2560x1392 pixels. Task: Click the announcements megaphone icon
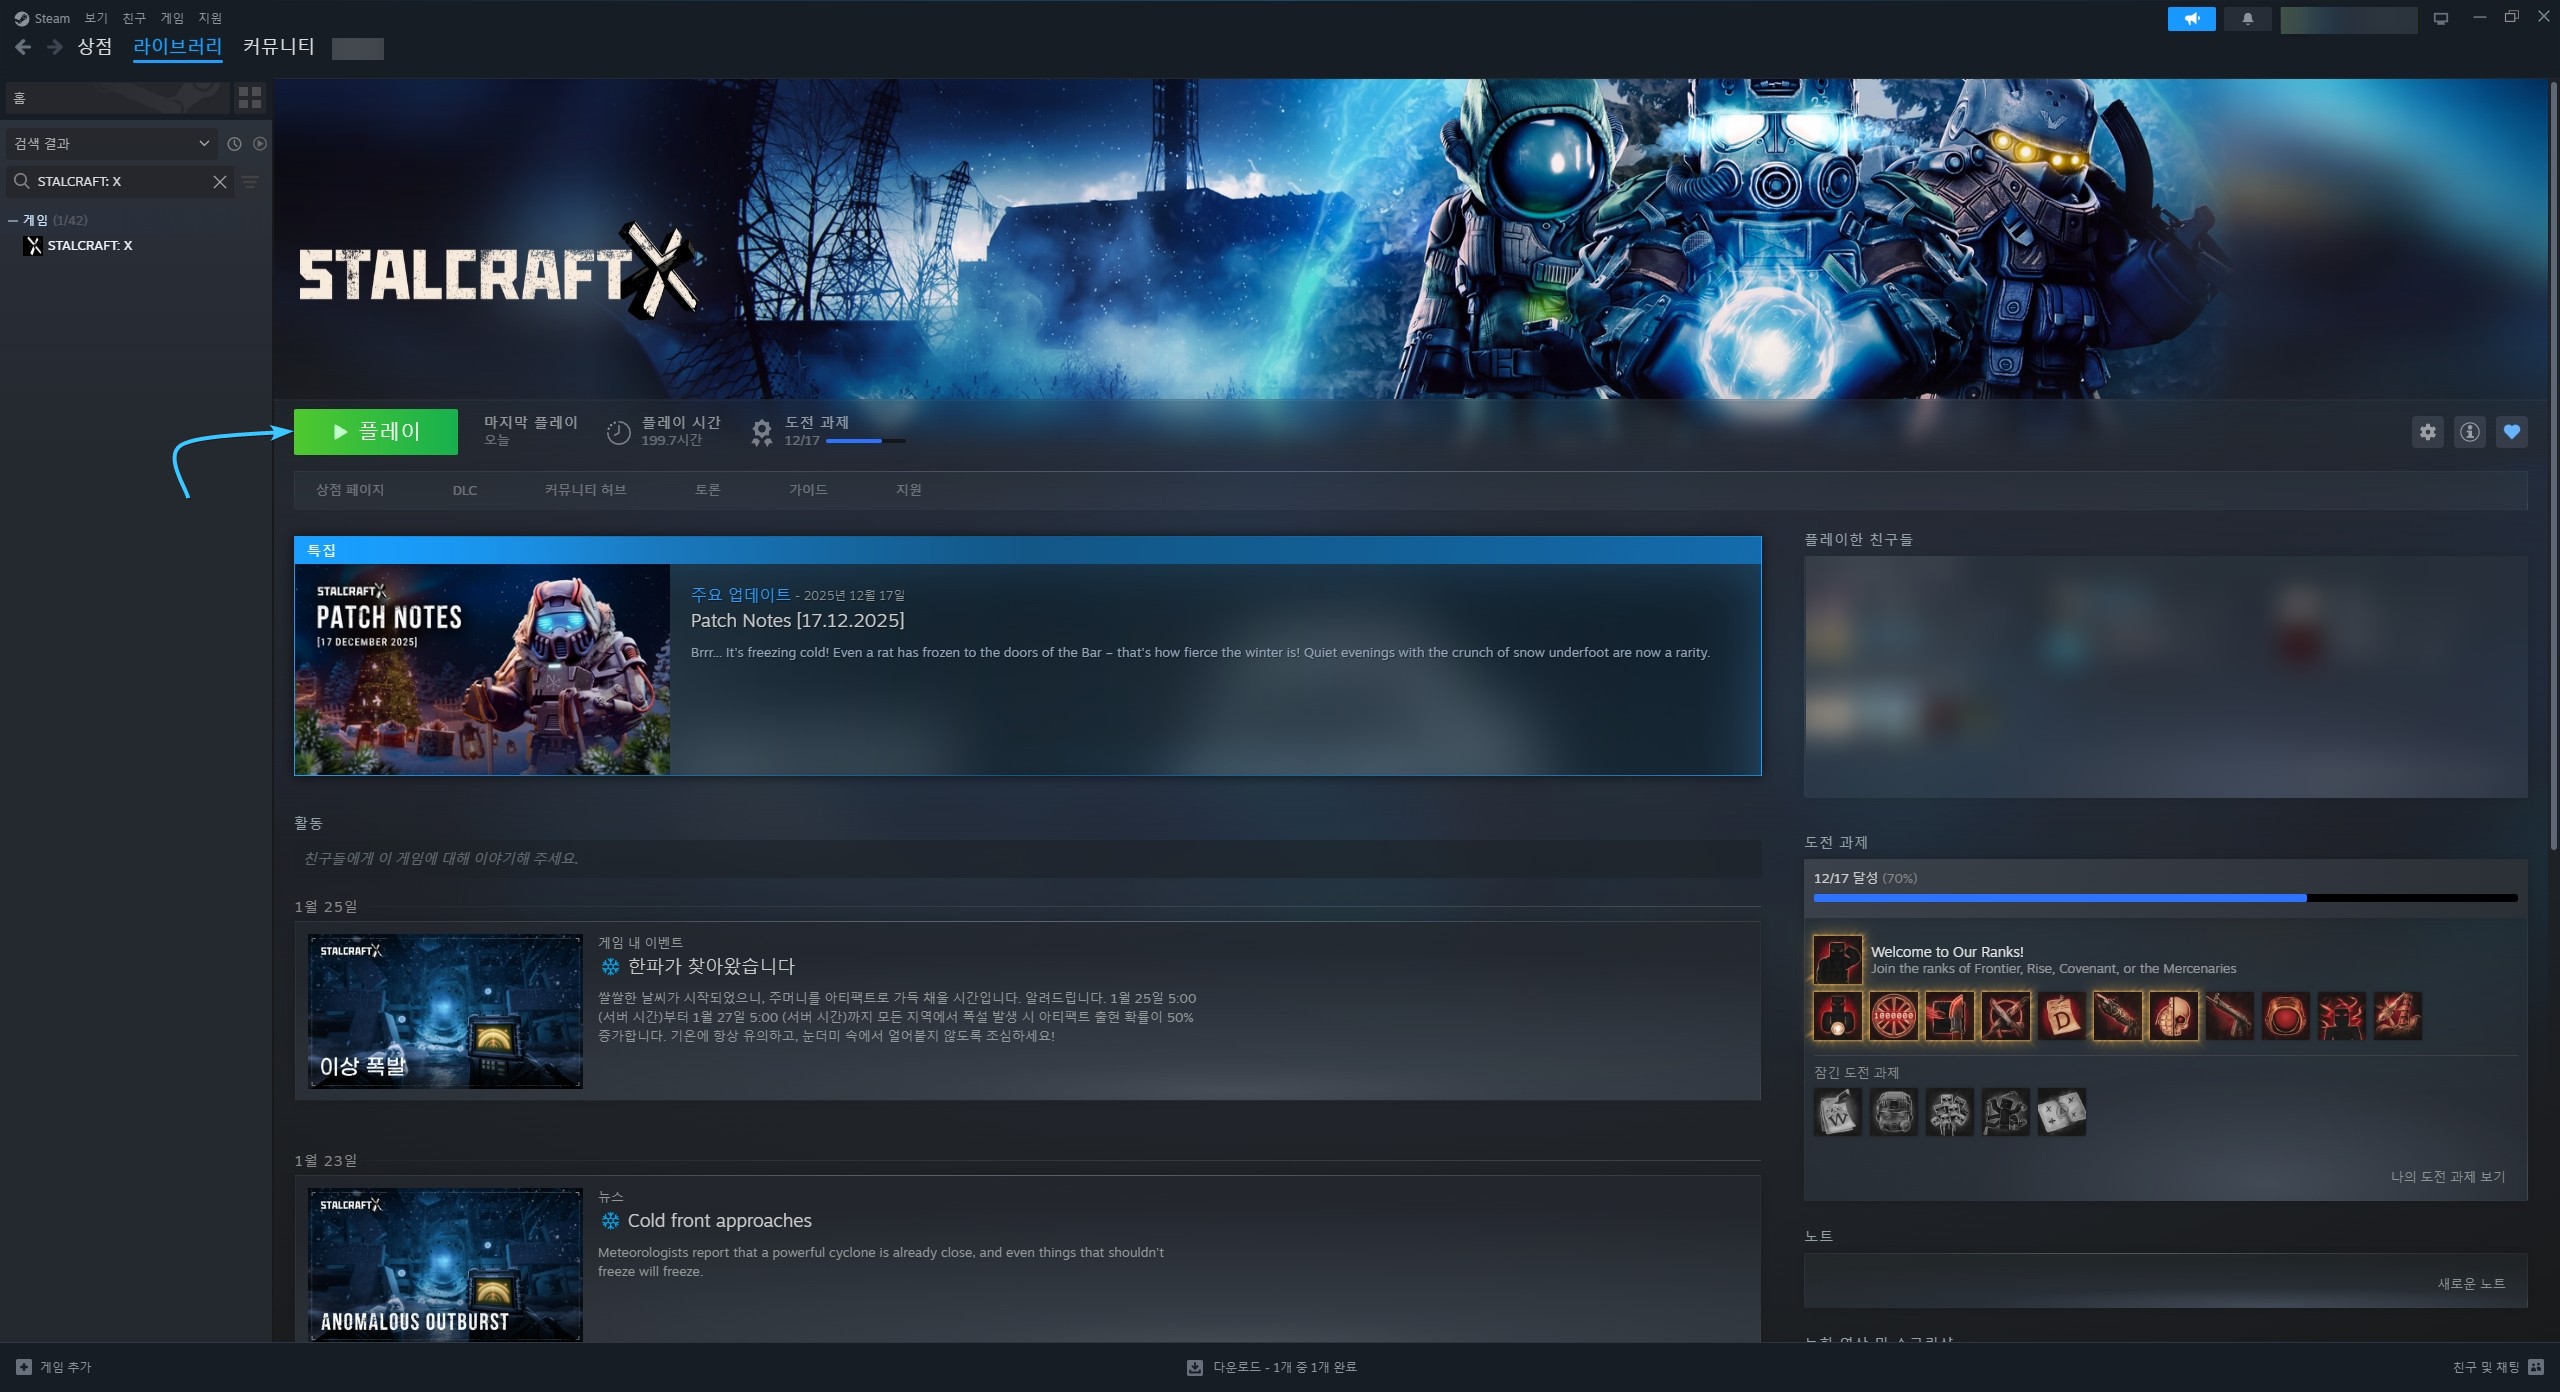click(2191, 19)
